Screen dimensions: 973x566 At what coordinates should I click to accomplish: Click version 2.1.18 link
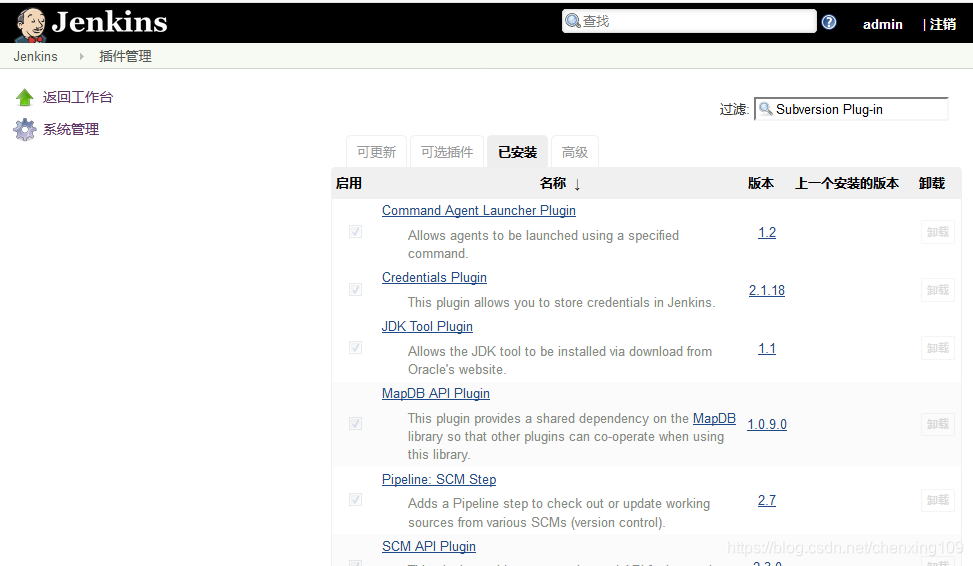[766, 290]
